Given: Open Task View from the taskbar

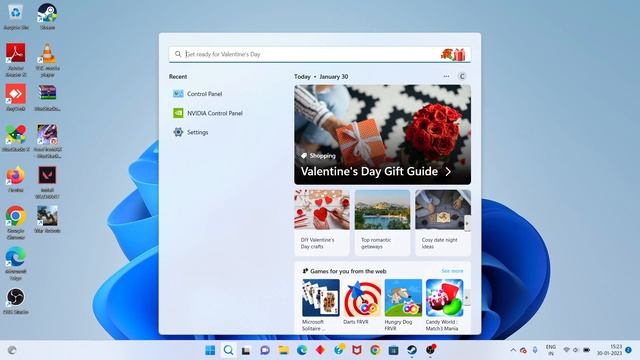Looking at the screenshot, I should pos(246,350).
